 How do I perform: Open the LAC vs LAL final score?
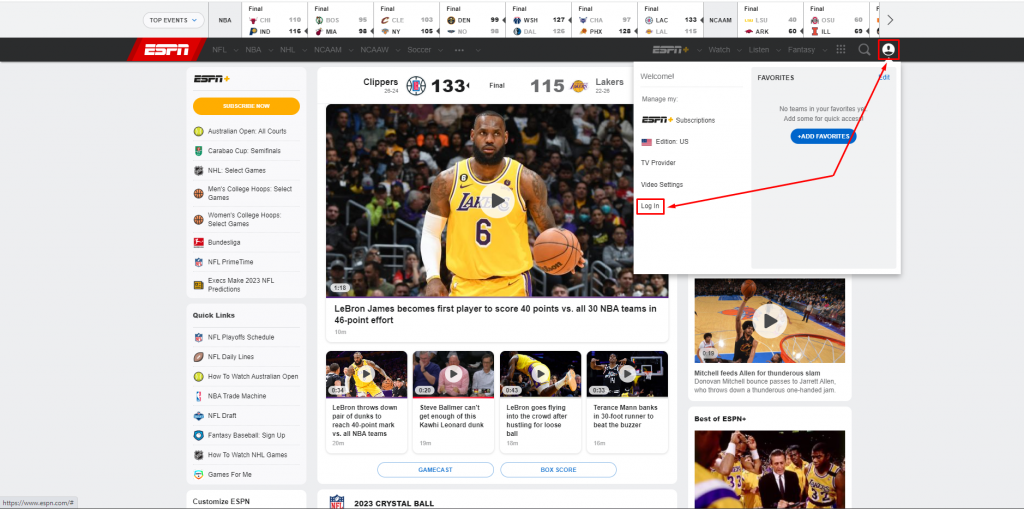click(670, 20)
